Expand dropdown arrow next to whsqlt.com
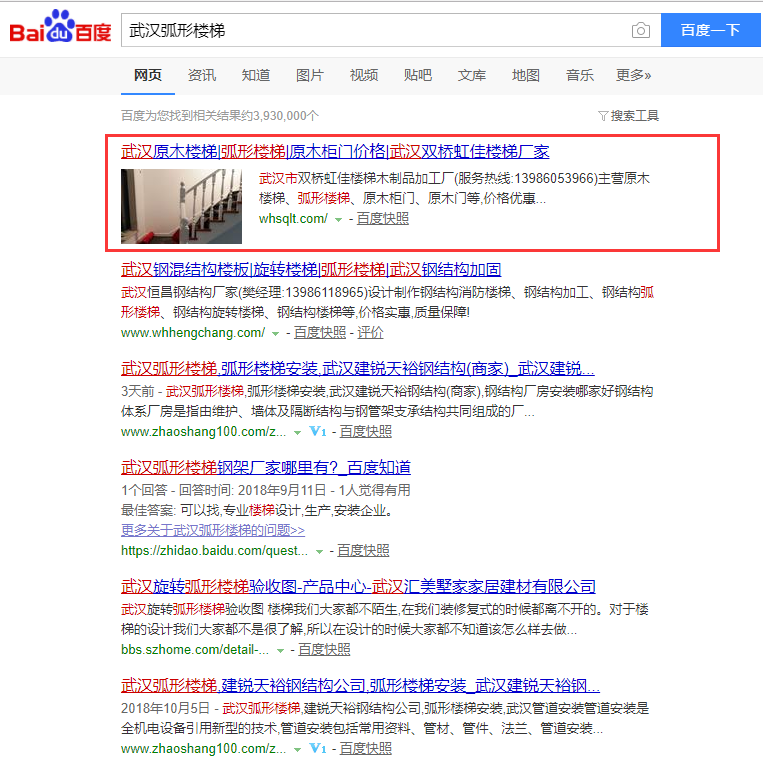Image resolution: width=763 pixels, height=765 pixels. 338,220
